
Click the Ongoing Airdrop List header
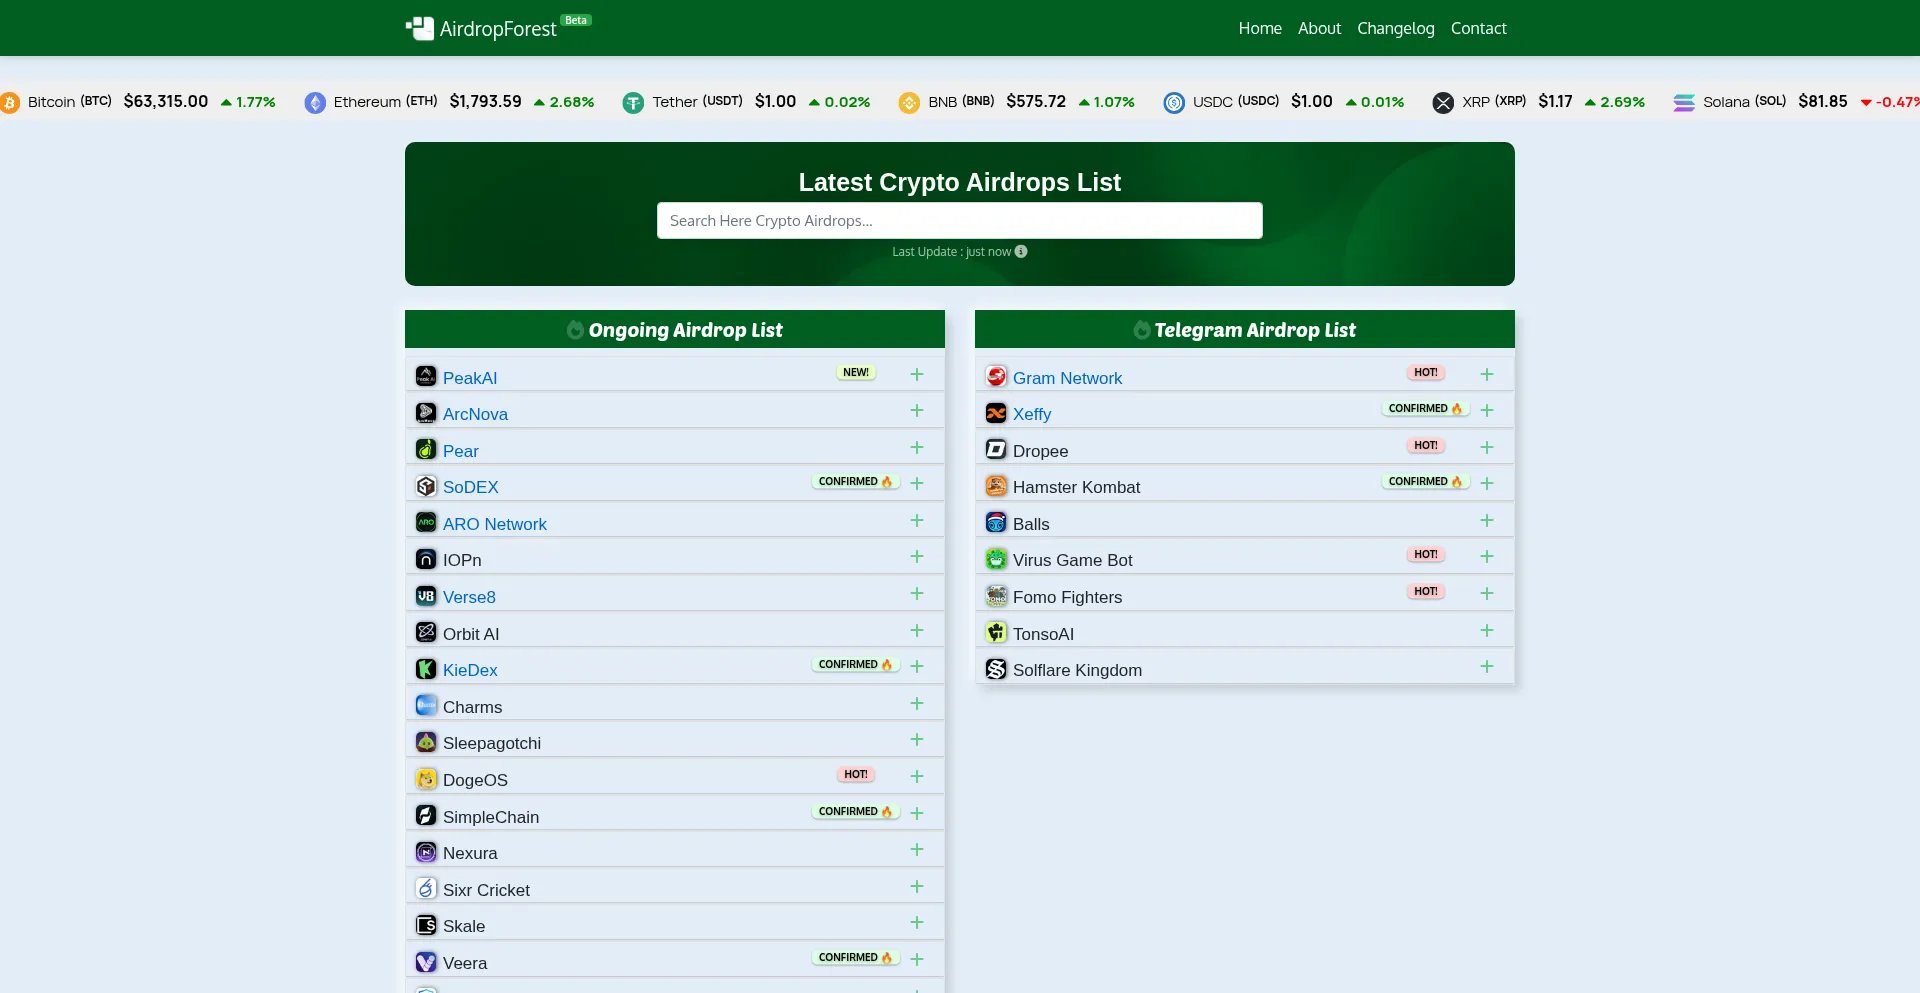[675, 329]
